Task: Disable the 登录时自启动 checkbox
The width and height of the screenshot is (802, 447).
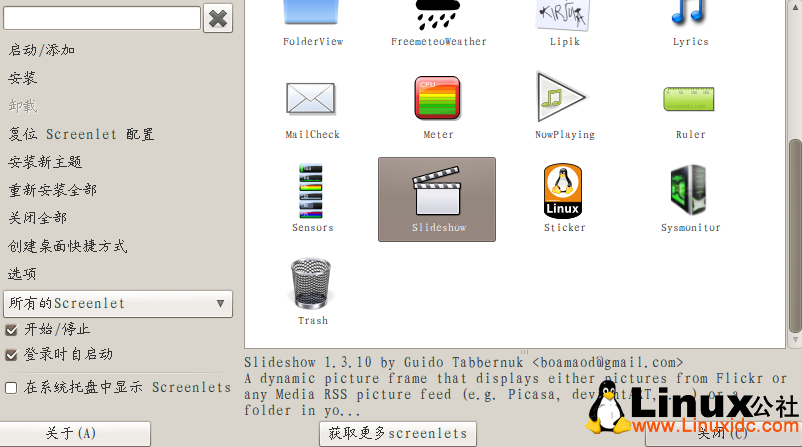Action: (x=12, y=354)
